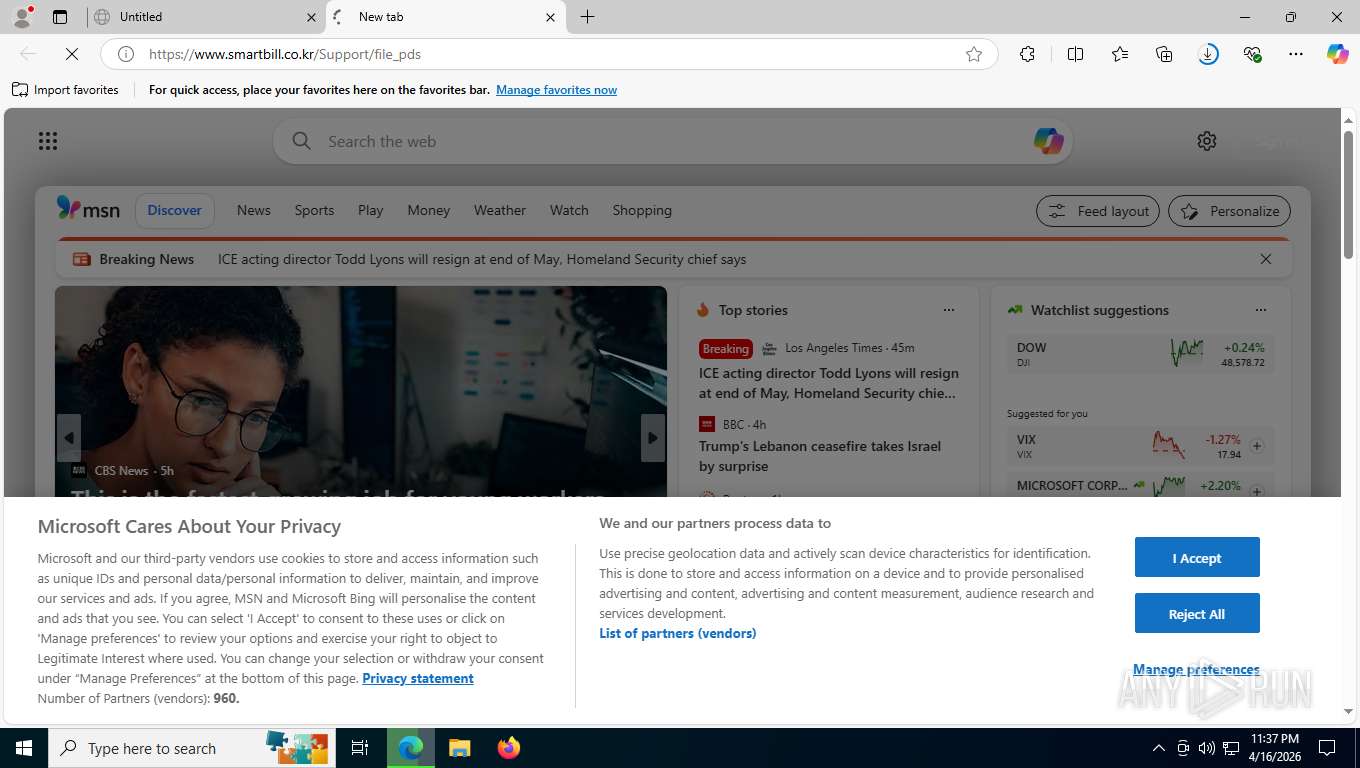Open the tab actions menu icon
Screen dimensions: 1360x768
click(x=60, y=16)
